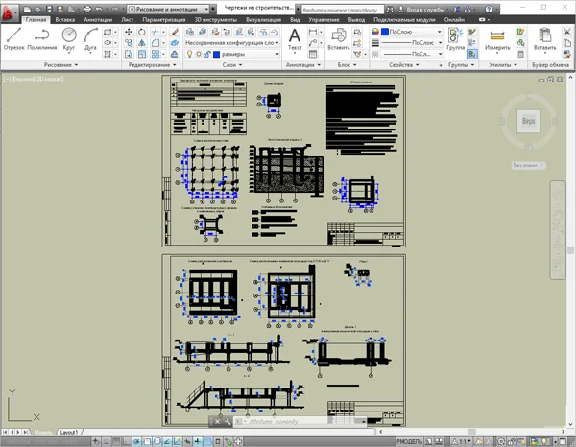Viewport: 576px width, 447px height.
Task: Switch to the Layout1 sheet tab
Action: [x=69, y=432]
